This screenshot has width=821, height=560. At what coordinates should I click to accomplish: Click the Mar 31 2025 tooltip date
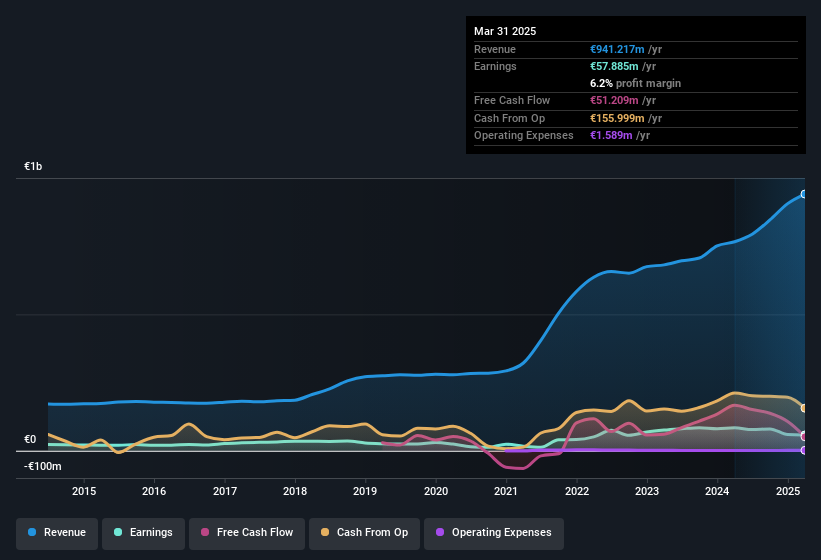(x=505, y=31)
